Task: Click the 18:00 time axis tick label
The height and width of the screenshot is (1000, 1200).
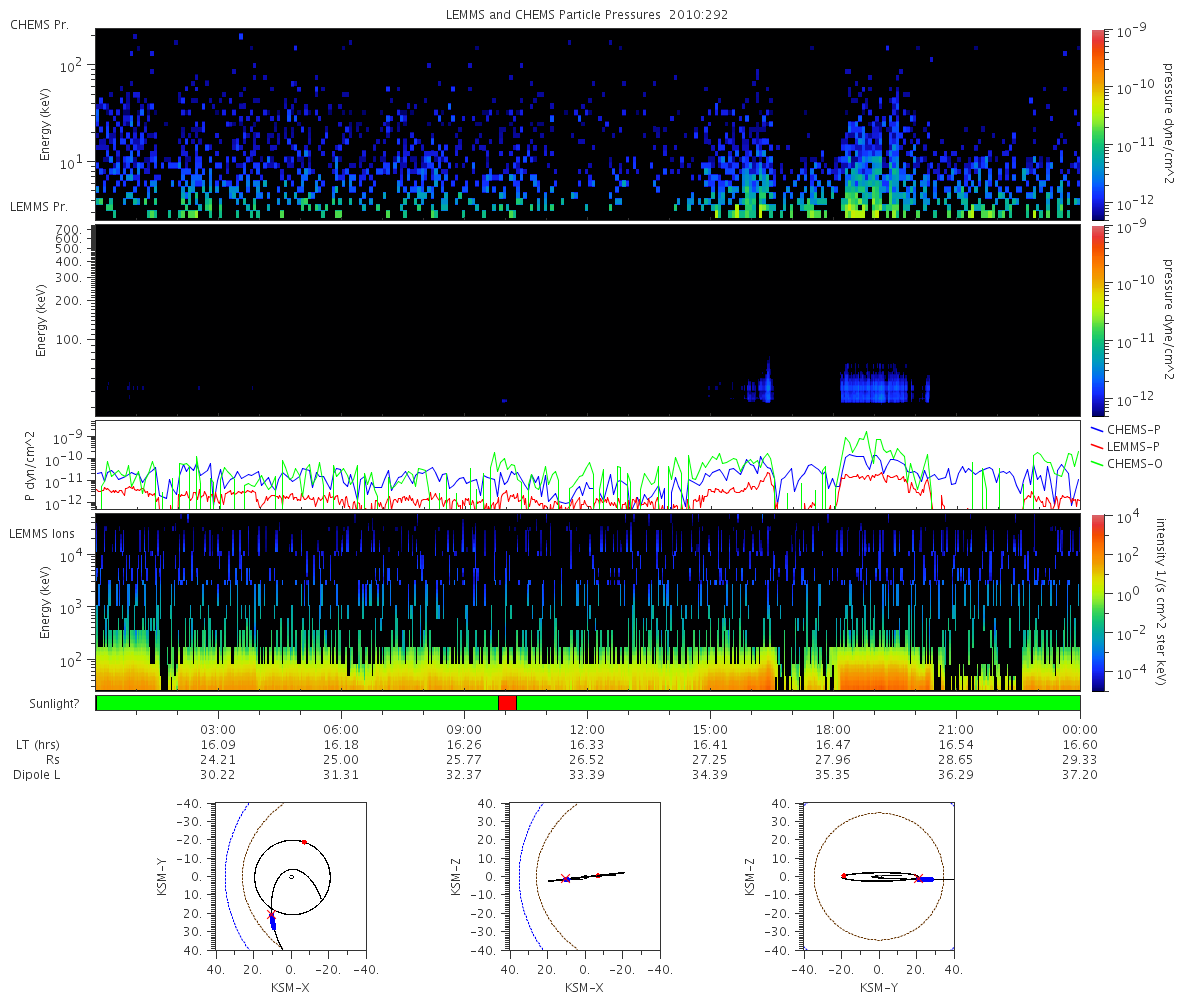Action: 833,730
